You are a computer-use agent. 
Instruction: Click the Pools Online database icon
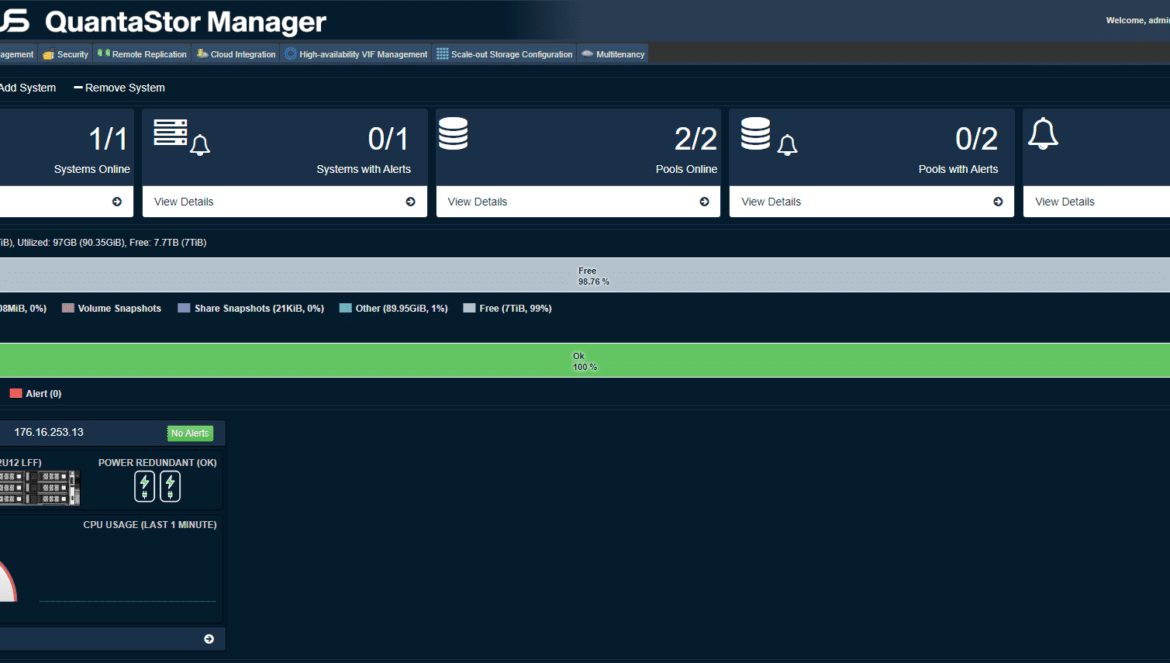coord(453,133)
